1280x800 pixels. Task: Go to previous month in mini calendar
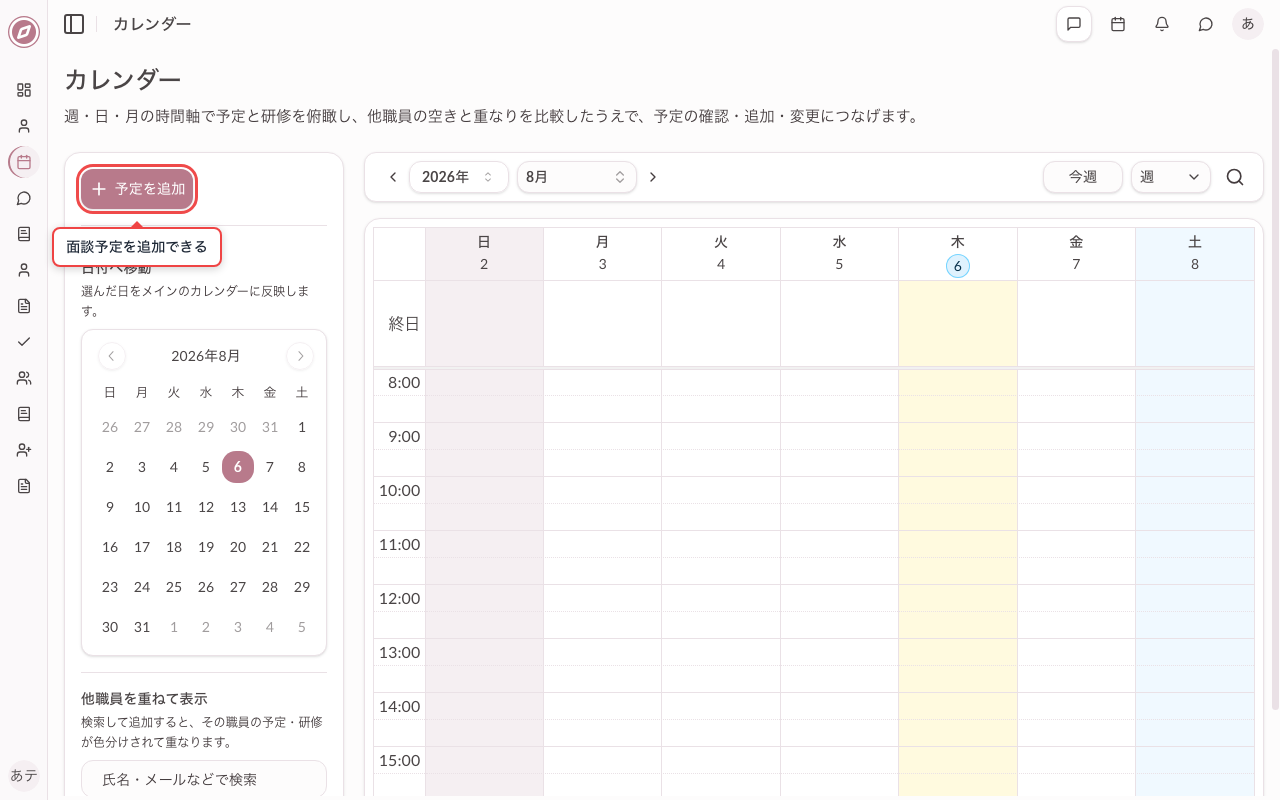[x=112, y=356]
